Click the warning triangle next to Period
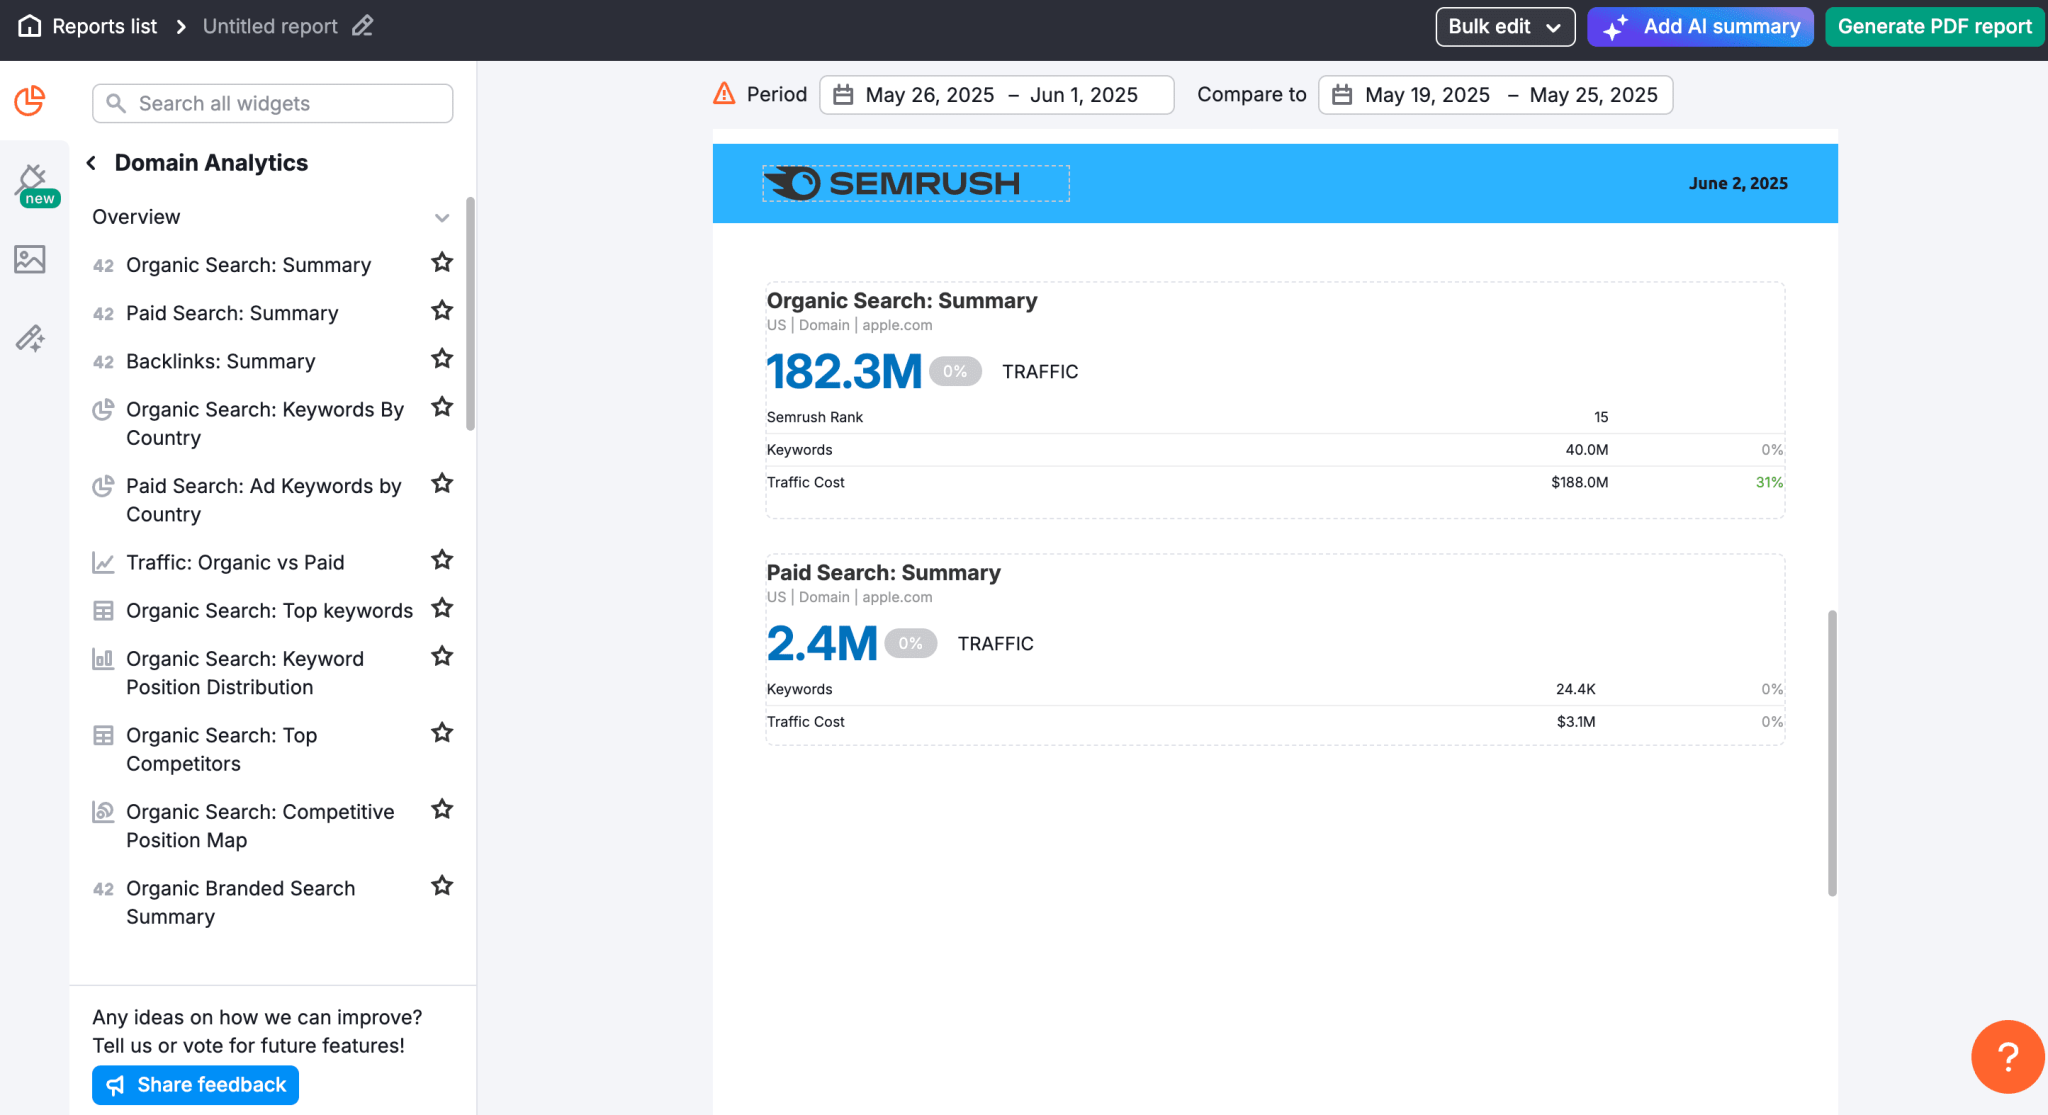This screenshot has width=2048, height=1115. pos(723,93)
